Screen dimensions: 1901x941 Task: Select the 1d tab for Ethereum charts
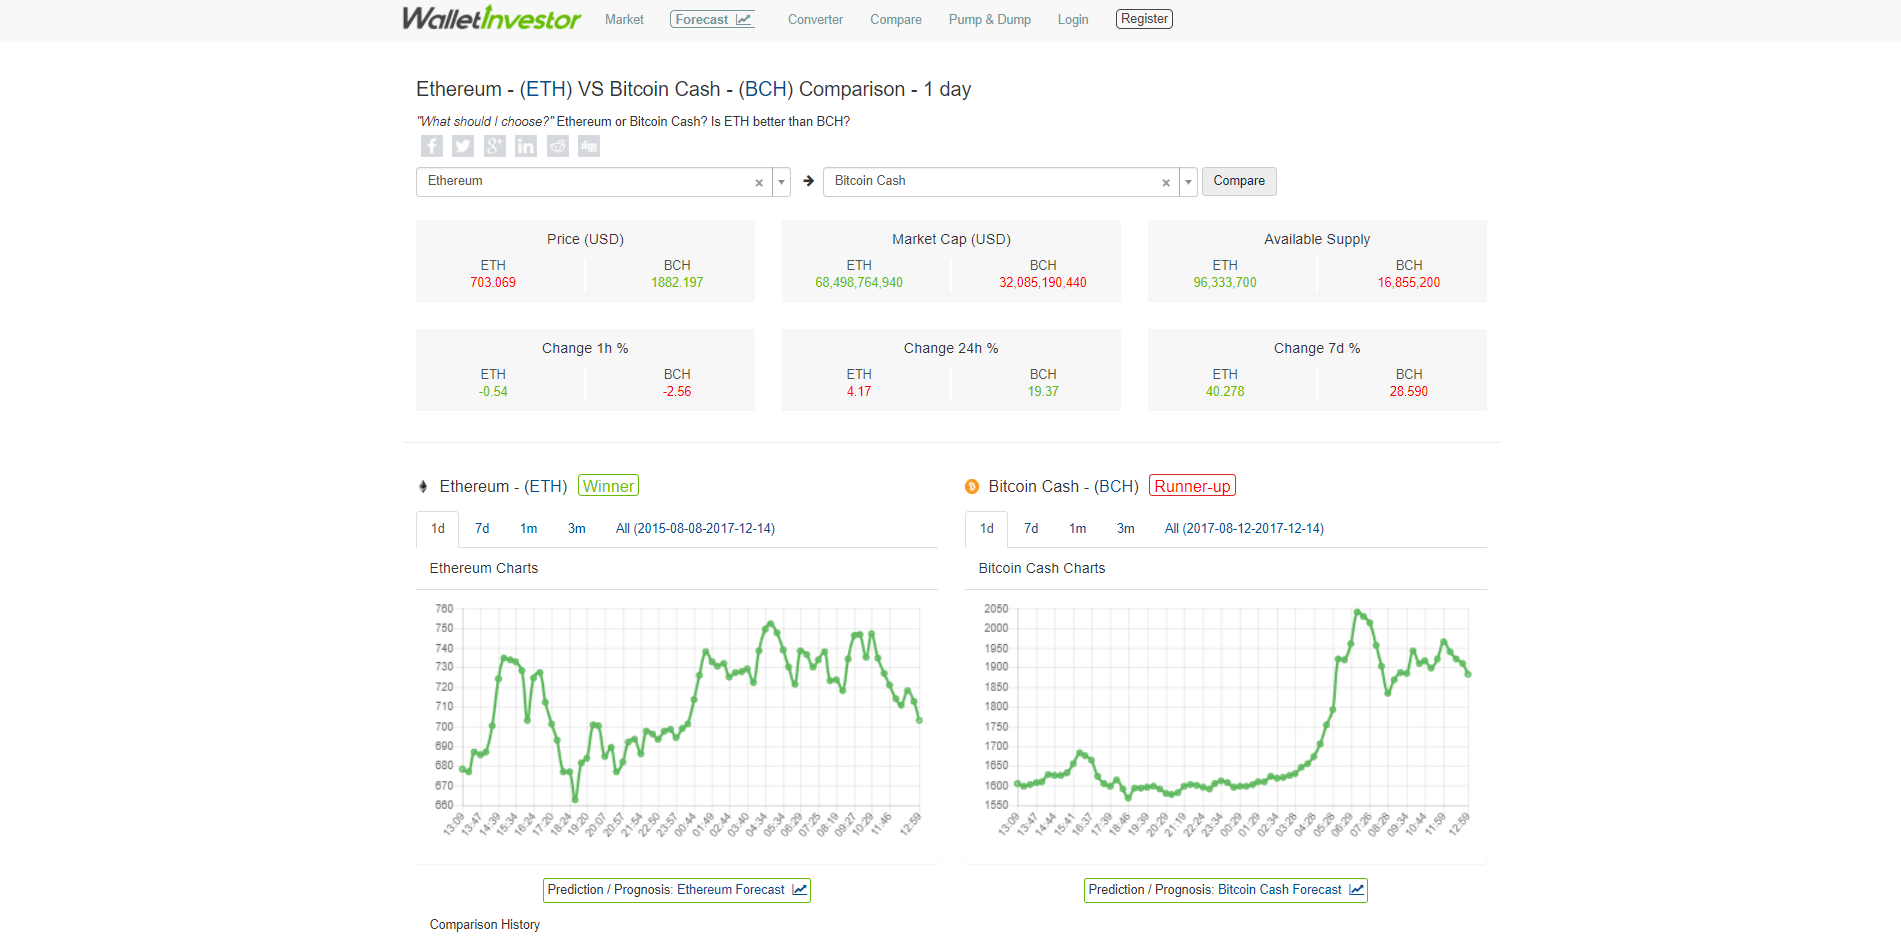[x=438, y=529]
